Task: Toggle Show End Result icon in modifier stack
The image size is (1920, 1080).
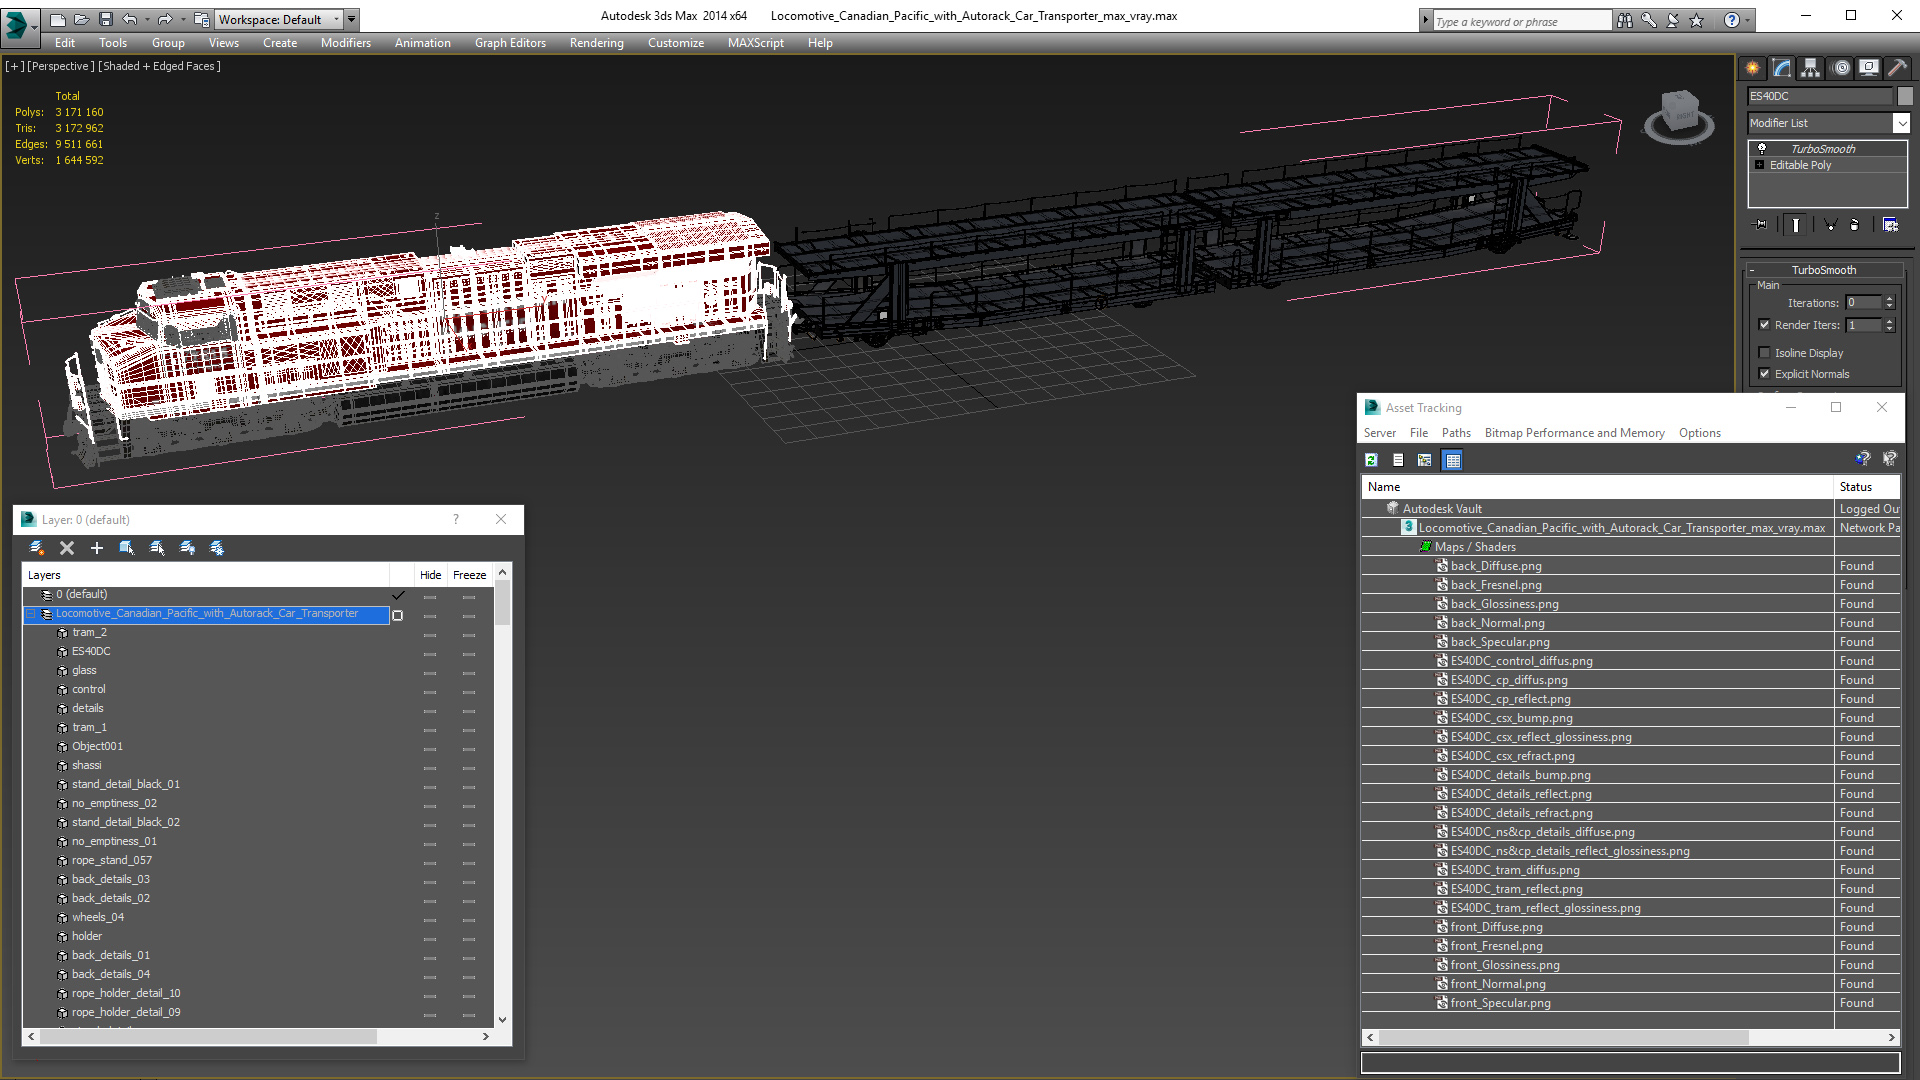Action: (x=1796, y=225)
